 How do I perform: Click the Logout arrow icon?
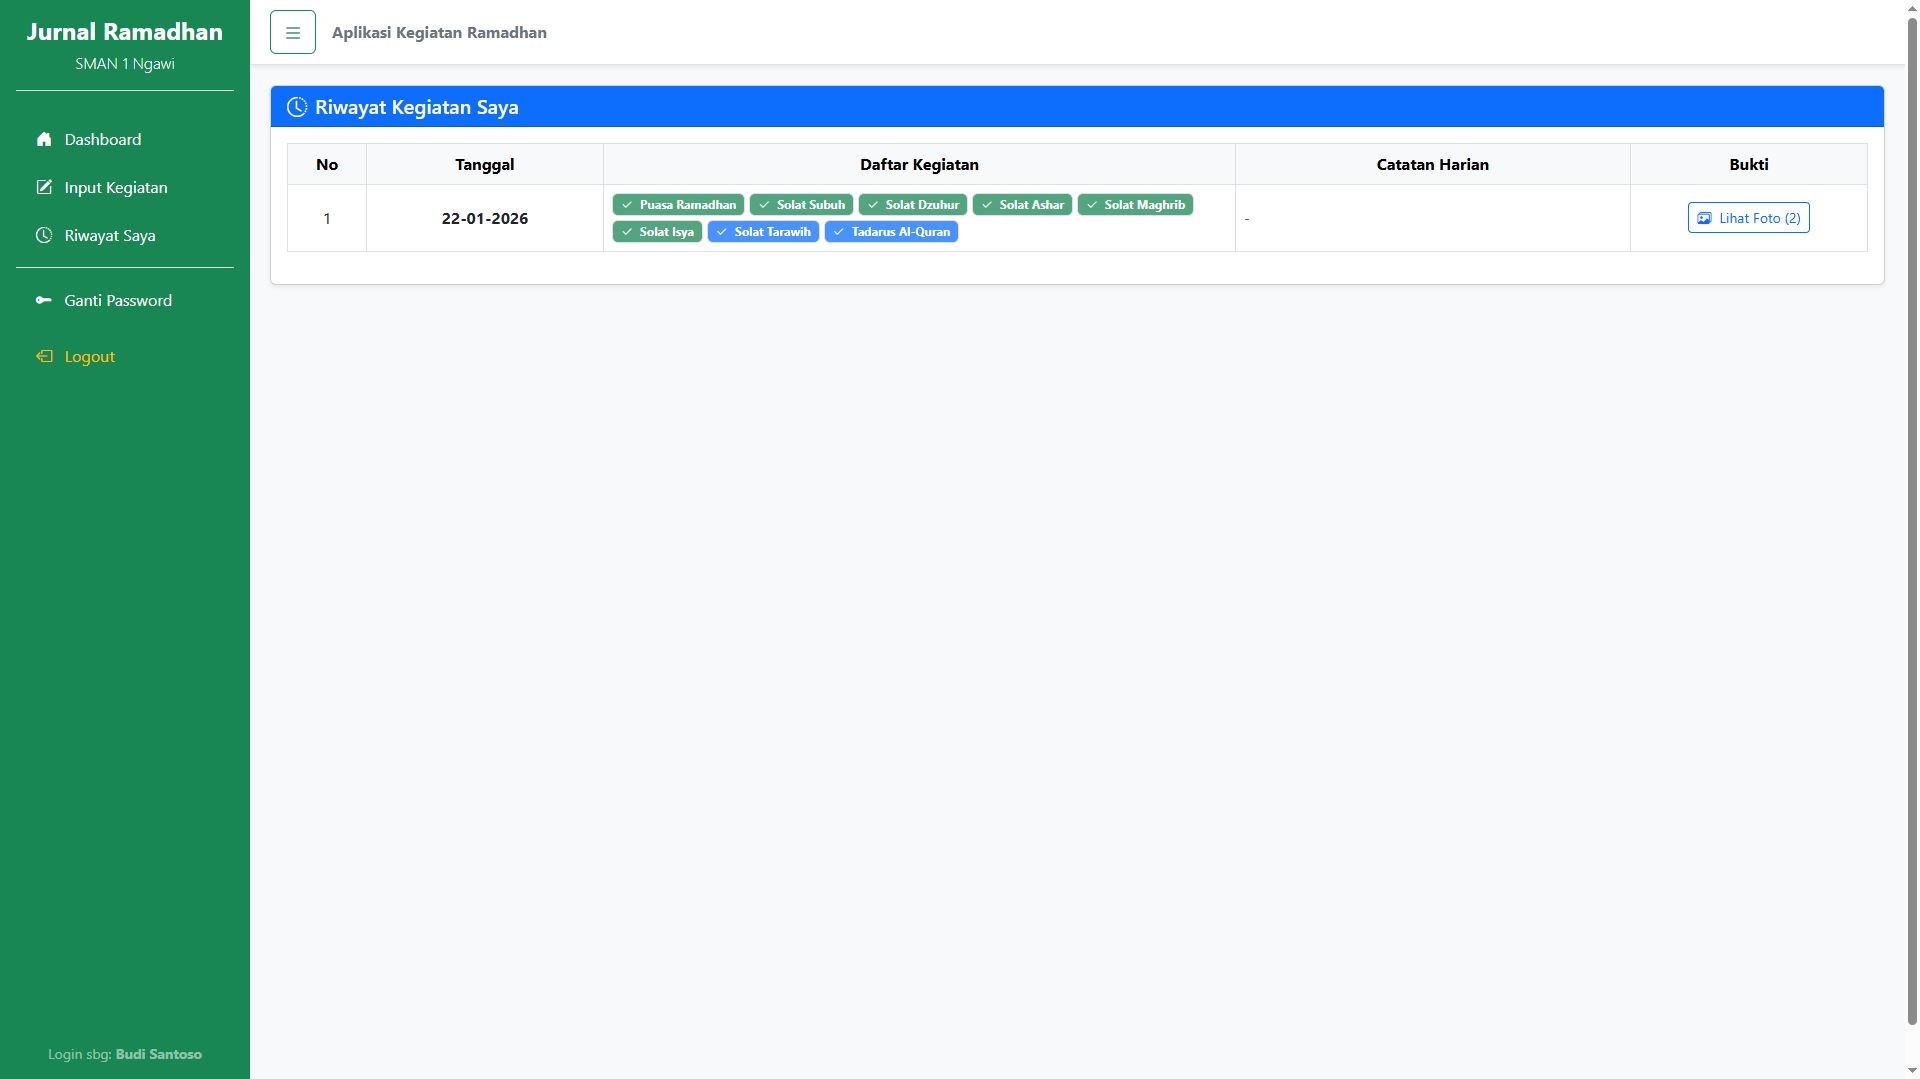(x=44, y=356)
